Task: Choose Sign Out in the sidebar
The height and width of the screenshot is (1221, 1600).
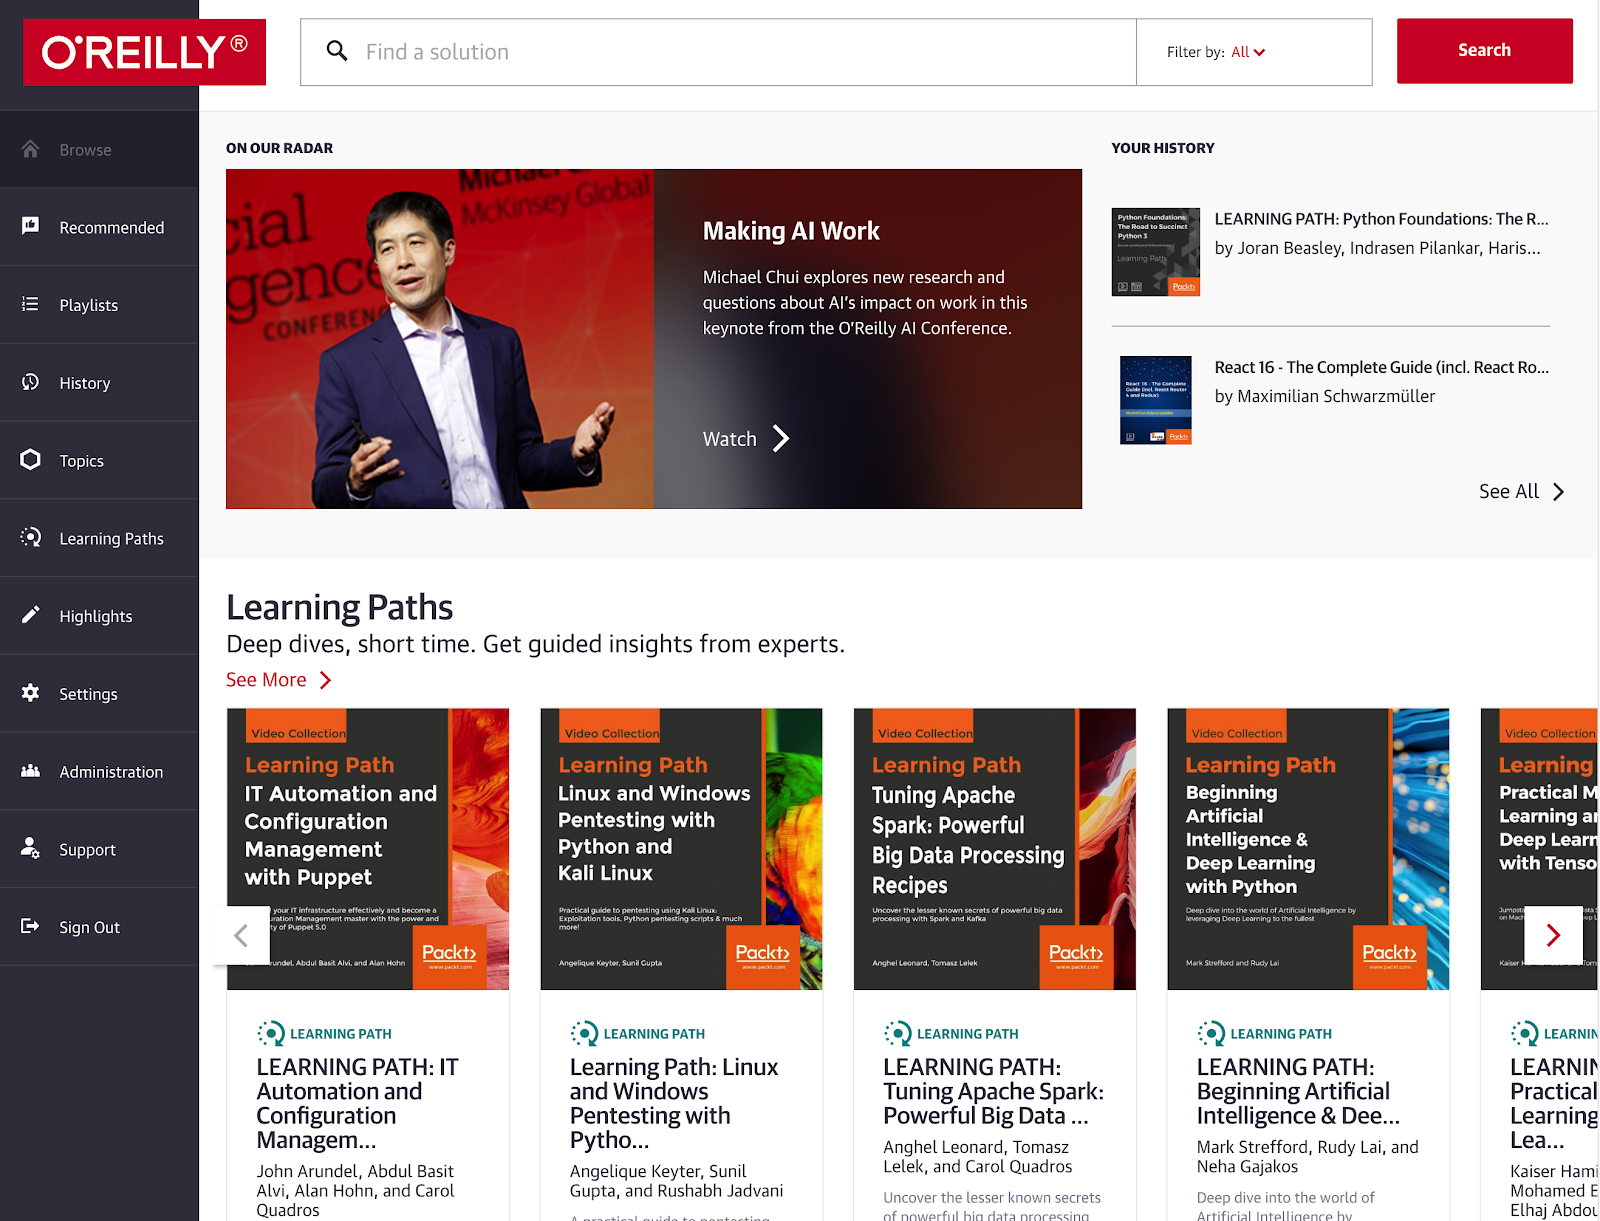Action: (99, 928)
